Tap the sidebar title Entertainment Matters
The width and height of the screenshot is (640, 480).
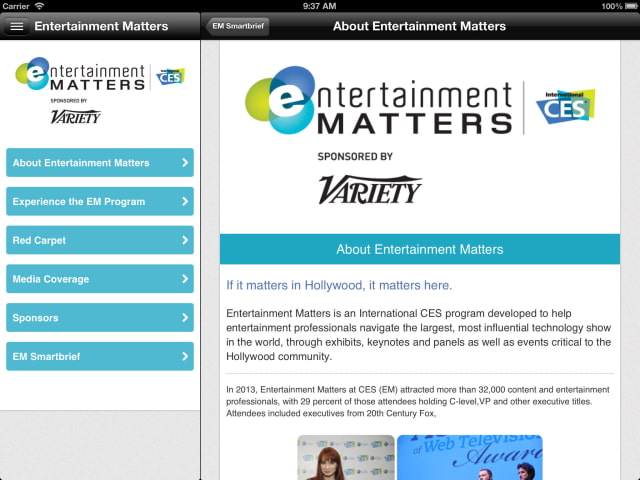[101, 26]
